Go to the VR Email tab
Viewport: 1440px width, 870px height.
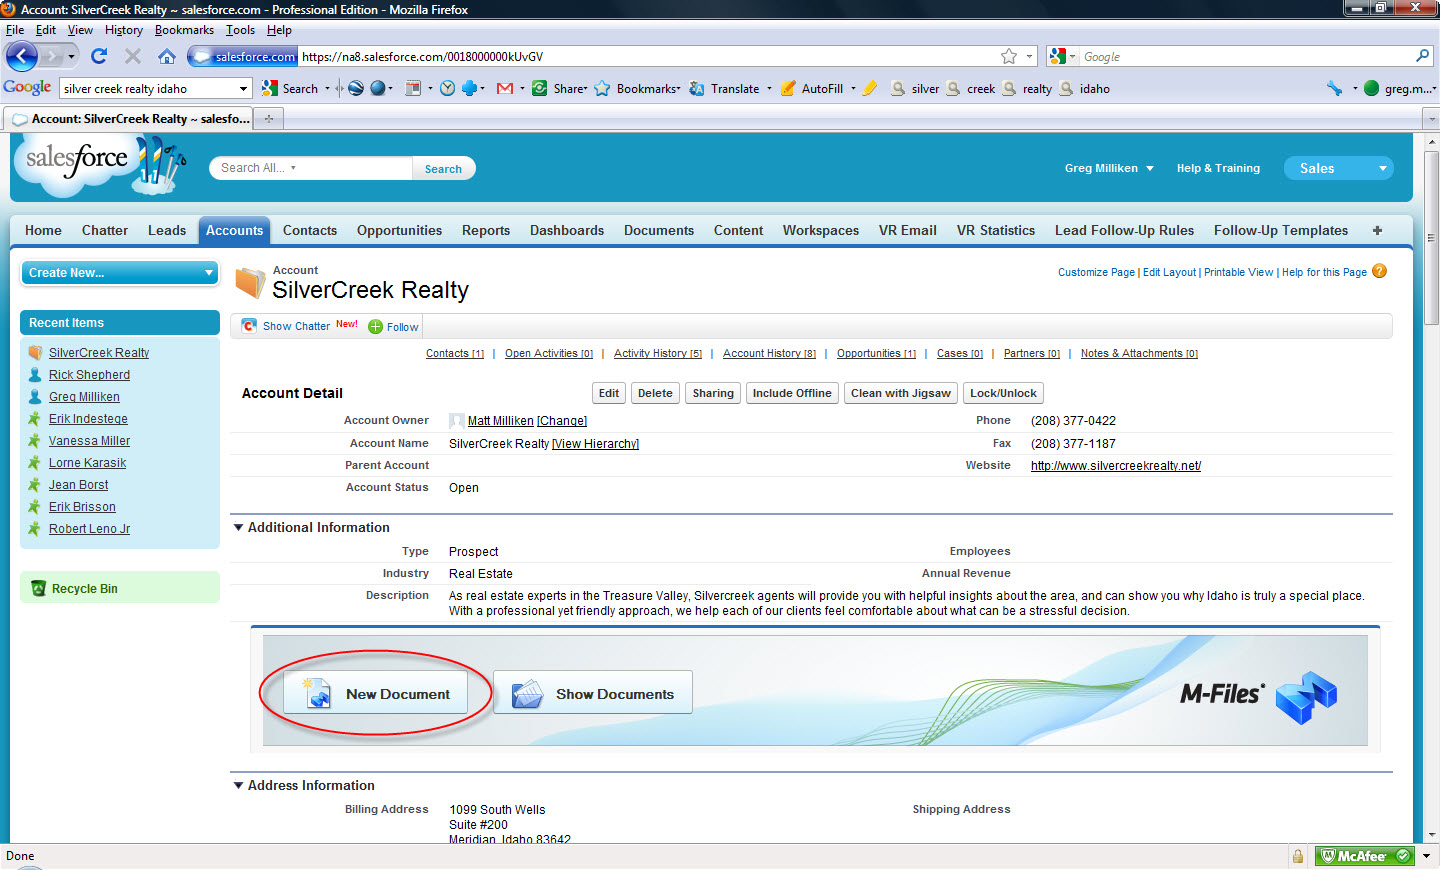click(908, 230)
